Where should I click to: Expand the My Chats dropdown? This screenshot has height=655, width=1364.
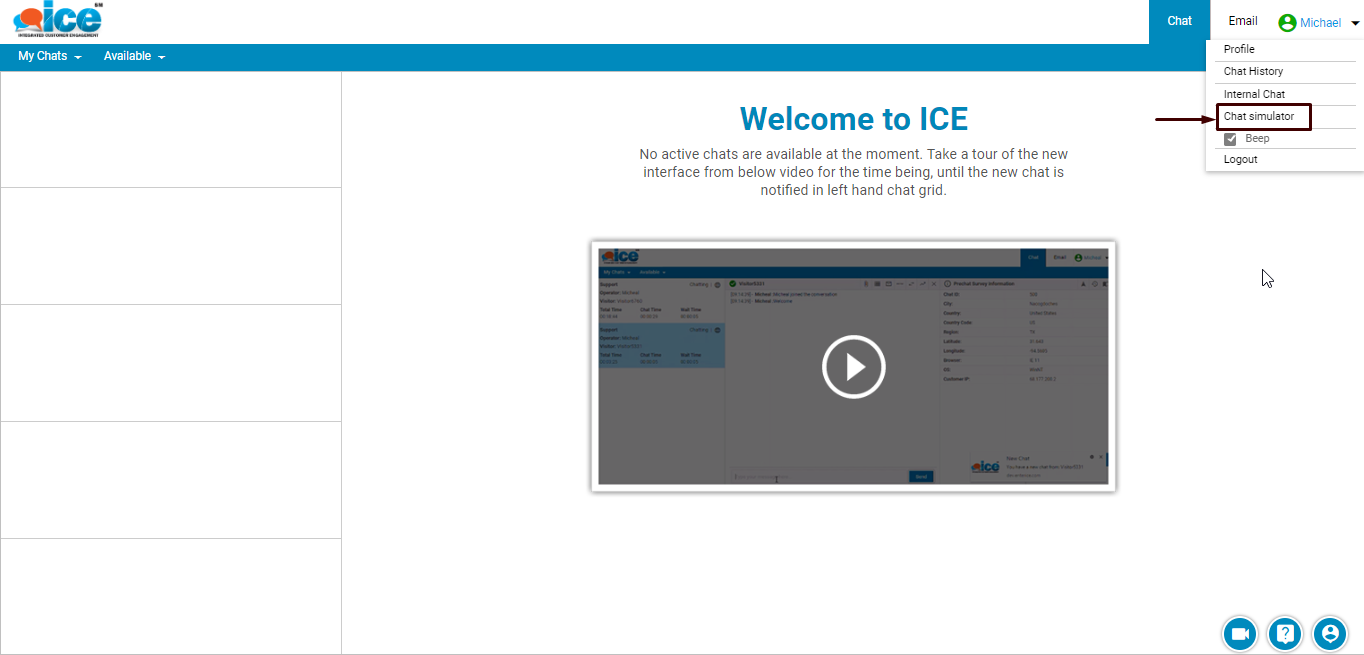click(x=49, y=57)
